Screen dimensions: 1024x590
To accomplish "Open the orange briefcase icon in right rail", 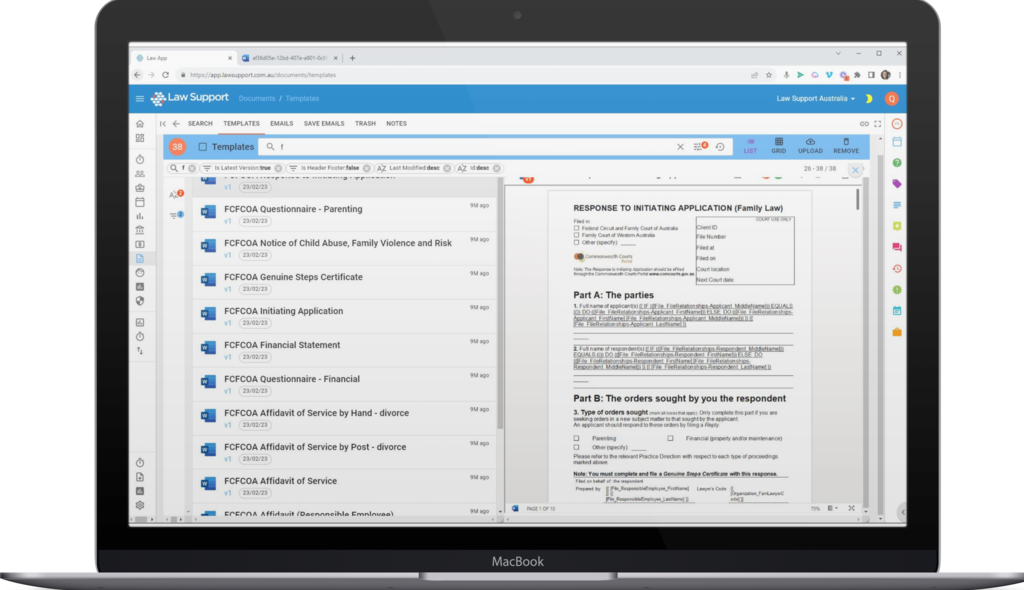I will pos(897,332).
